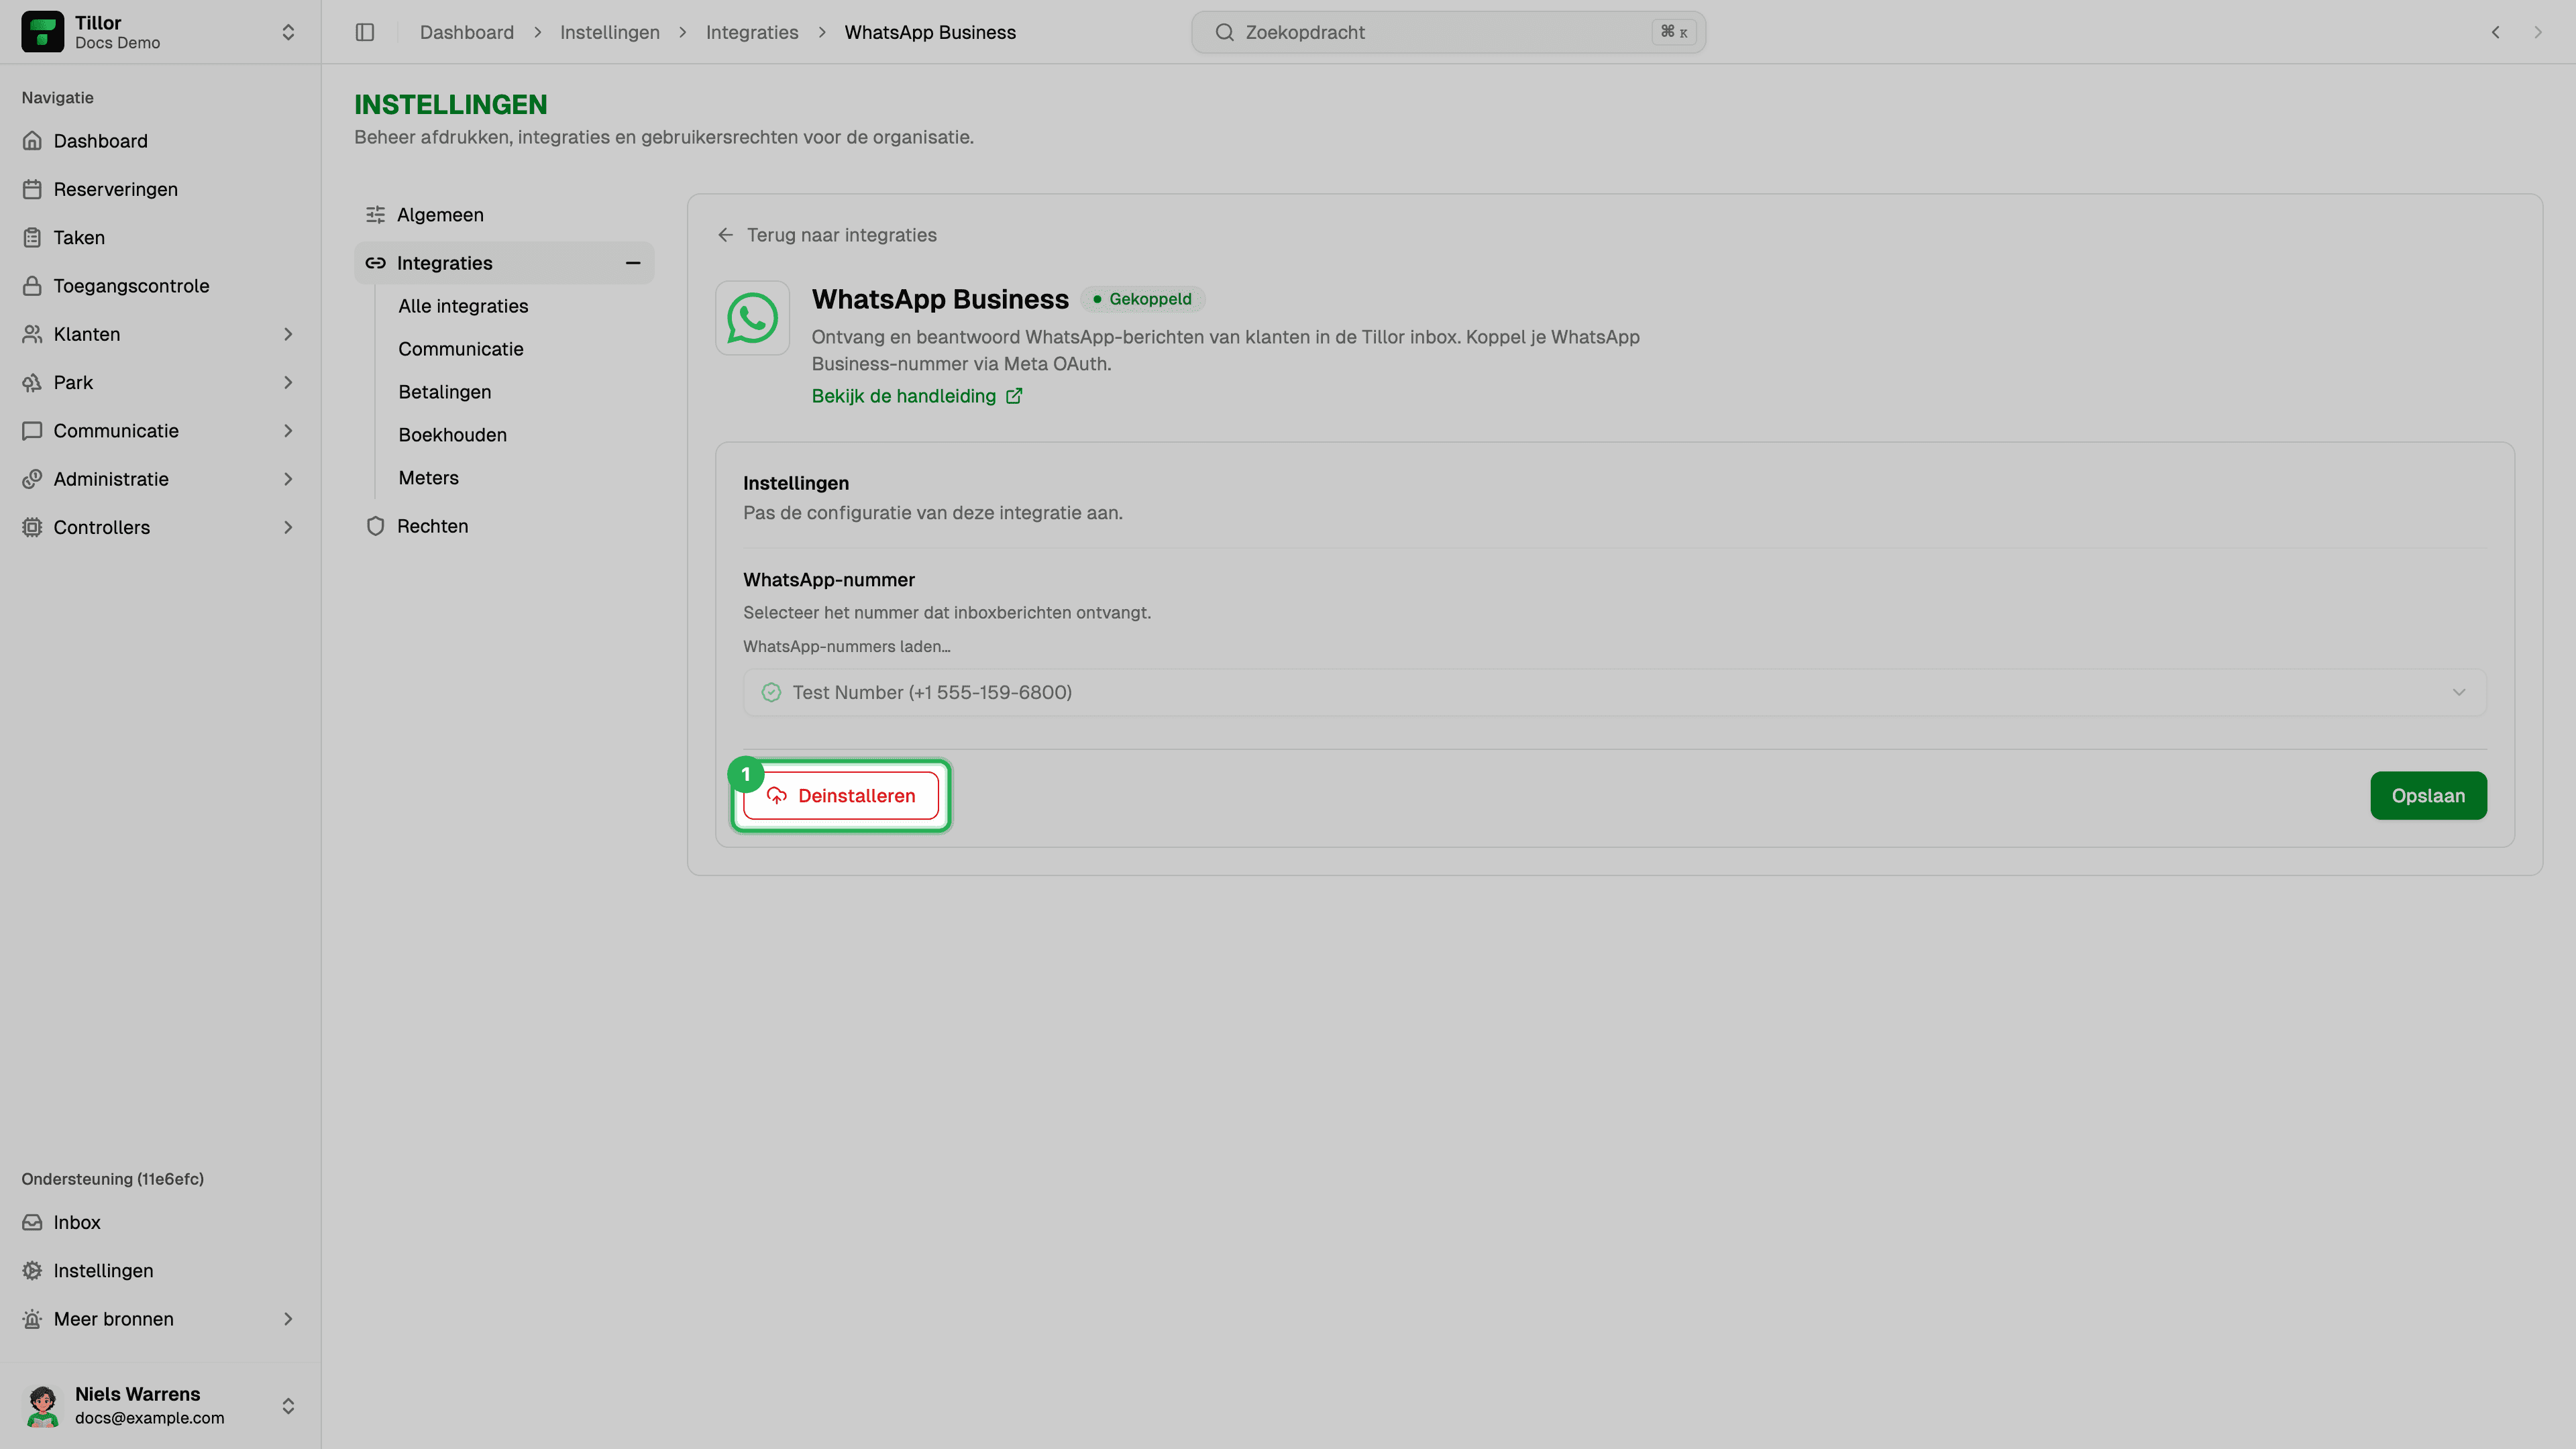Viewport: 2576px width, 1449px height.
Task: Select Betalingen under Integraties
Action: coord(445,392)
